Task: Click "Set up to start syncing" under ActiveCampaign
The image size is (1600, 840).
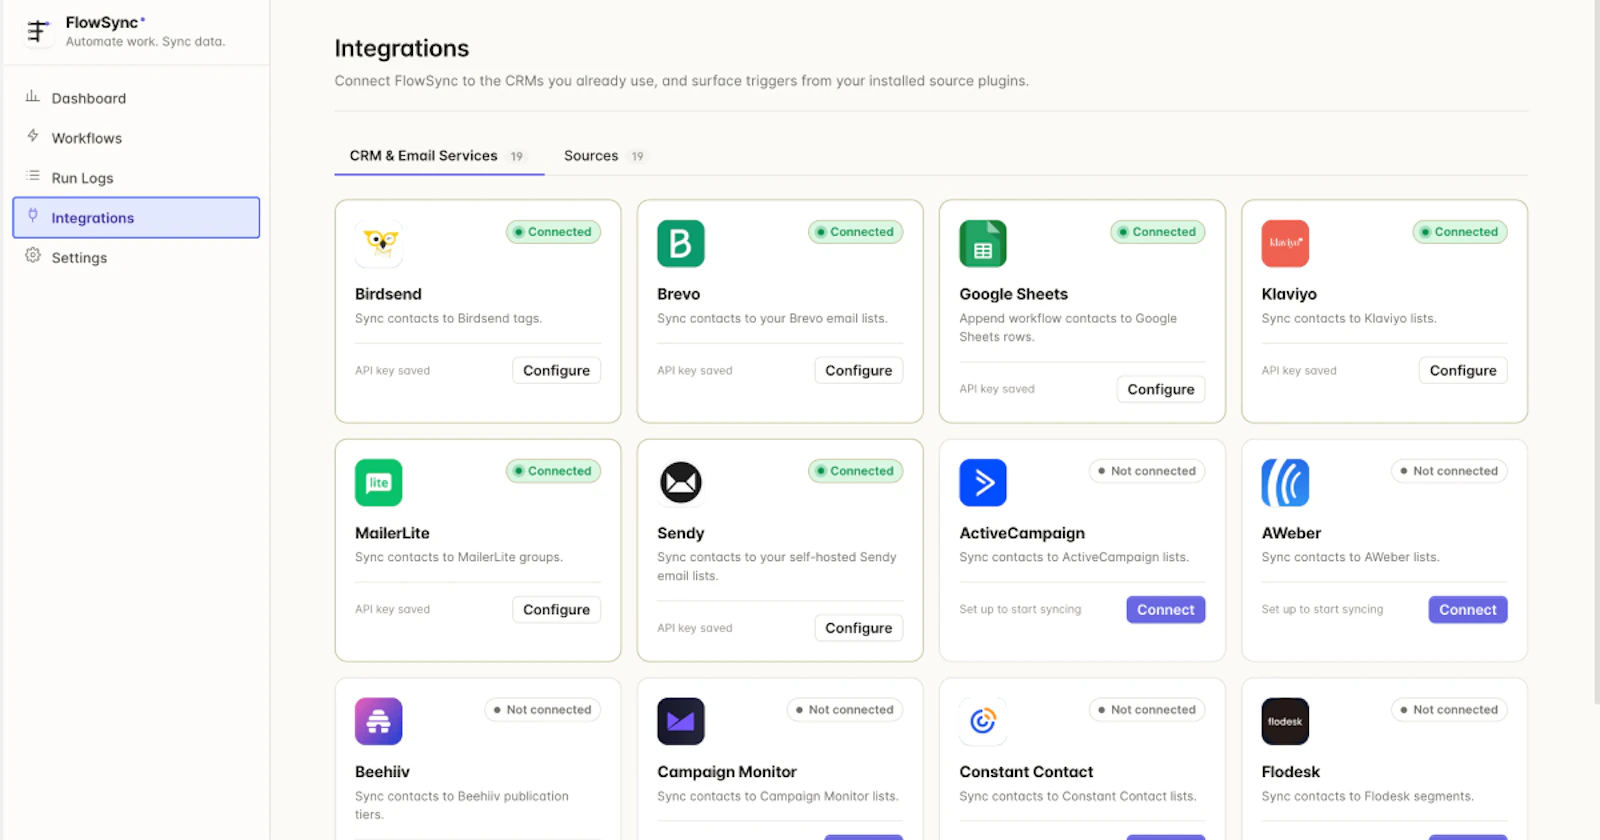Action: point(1020,609)
